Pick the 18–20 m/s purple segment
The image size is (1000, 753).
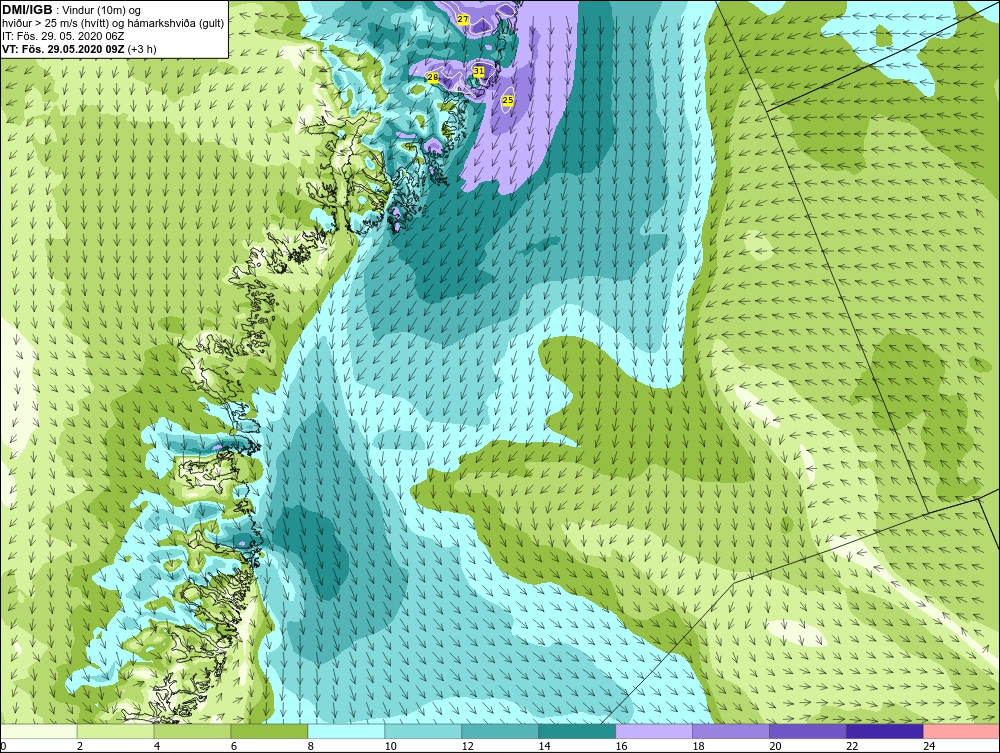coord(731,731)
